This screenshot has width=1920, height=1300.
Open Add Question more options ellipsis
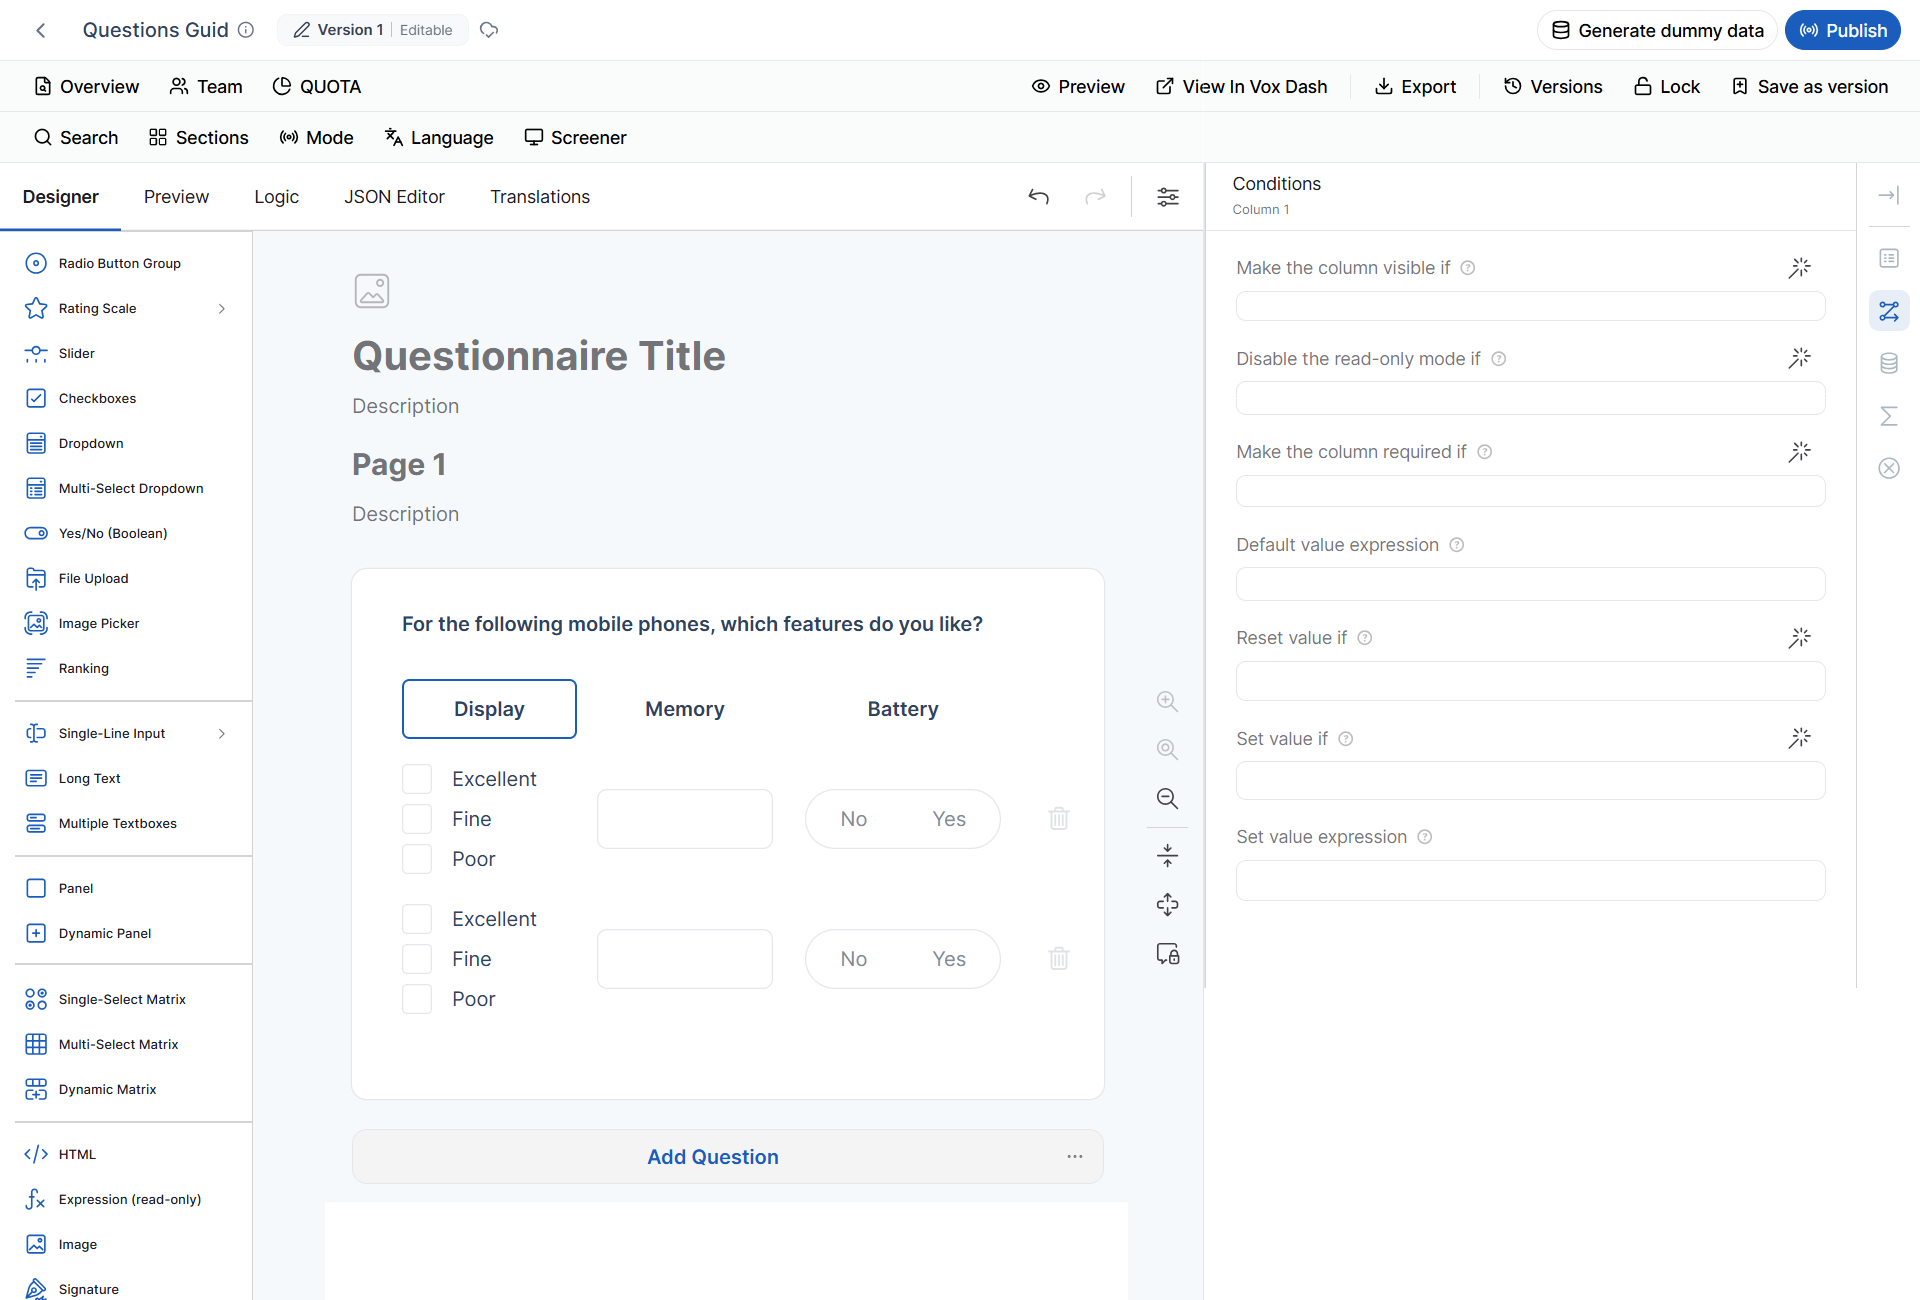pos(1075,1157)
